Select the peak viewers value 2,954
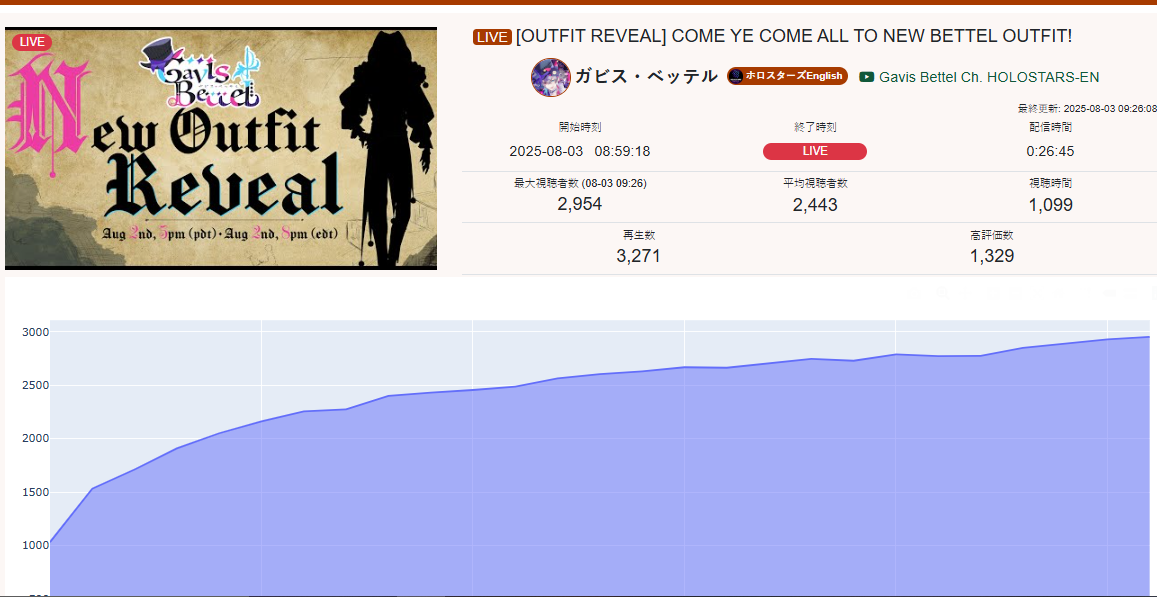The width and height of the screenshot is (1157, 597). click(579, 204)
